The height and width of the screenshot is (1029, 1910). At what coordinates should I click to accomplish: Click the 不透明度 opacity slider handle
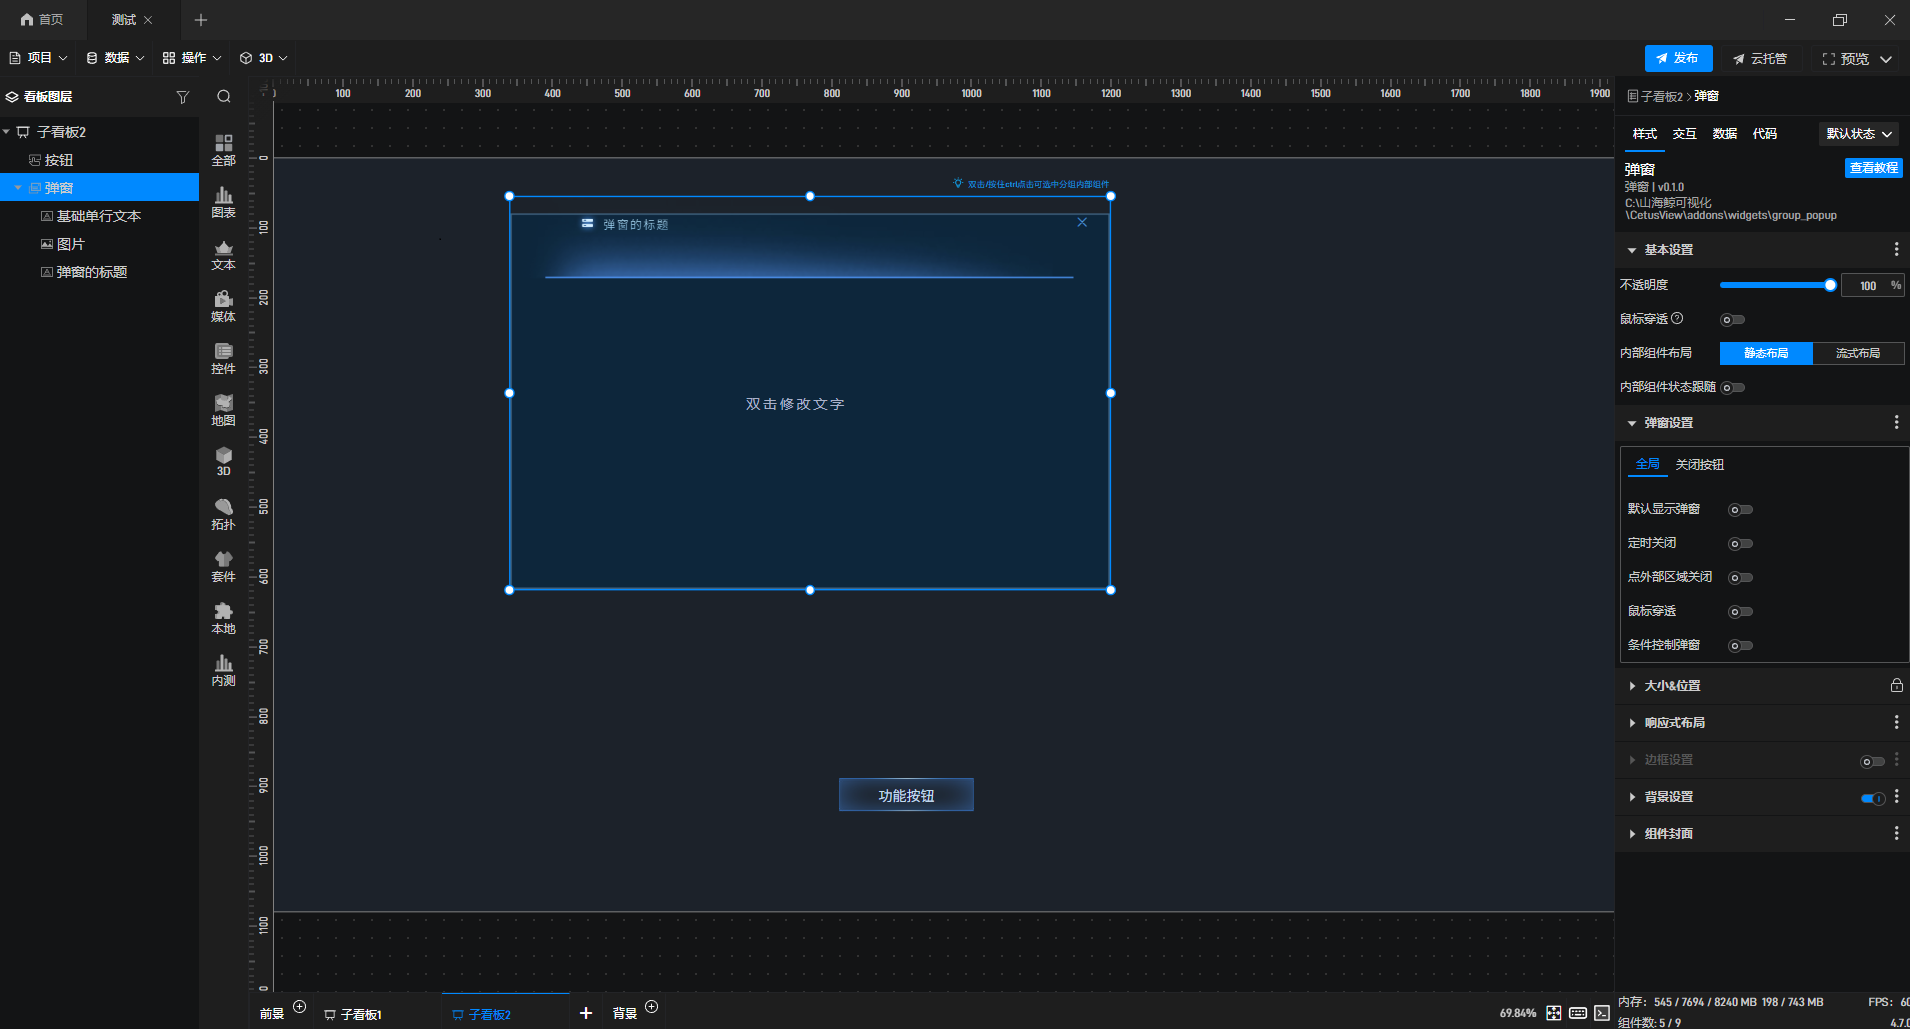pos(1830,285)
